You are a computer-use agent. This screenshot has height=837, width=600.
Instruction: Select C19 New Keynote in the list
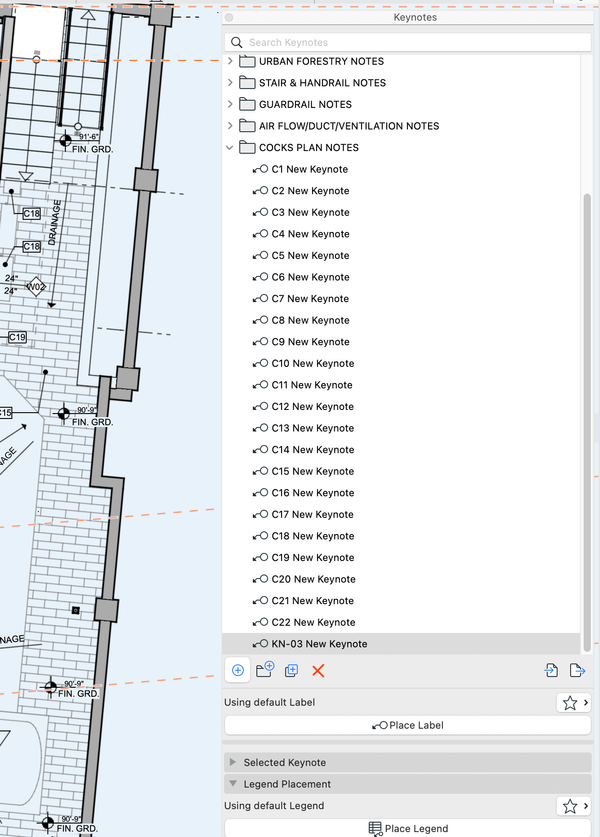(313, 558)
